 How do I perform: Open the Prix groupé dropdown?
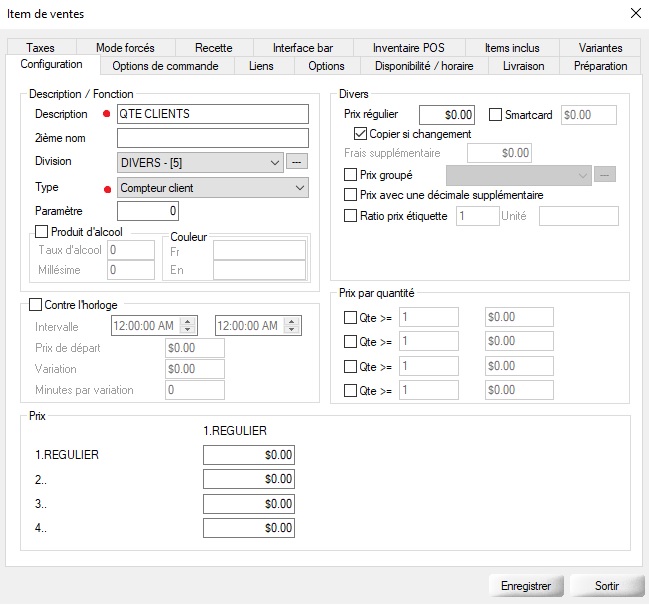pos(519,175)
